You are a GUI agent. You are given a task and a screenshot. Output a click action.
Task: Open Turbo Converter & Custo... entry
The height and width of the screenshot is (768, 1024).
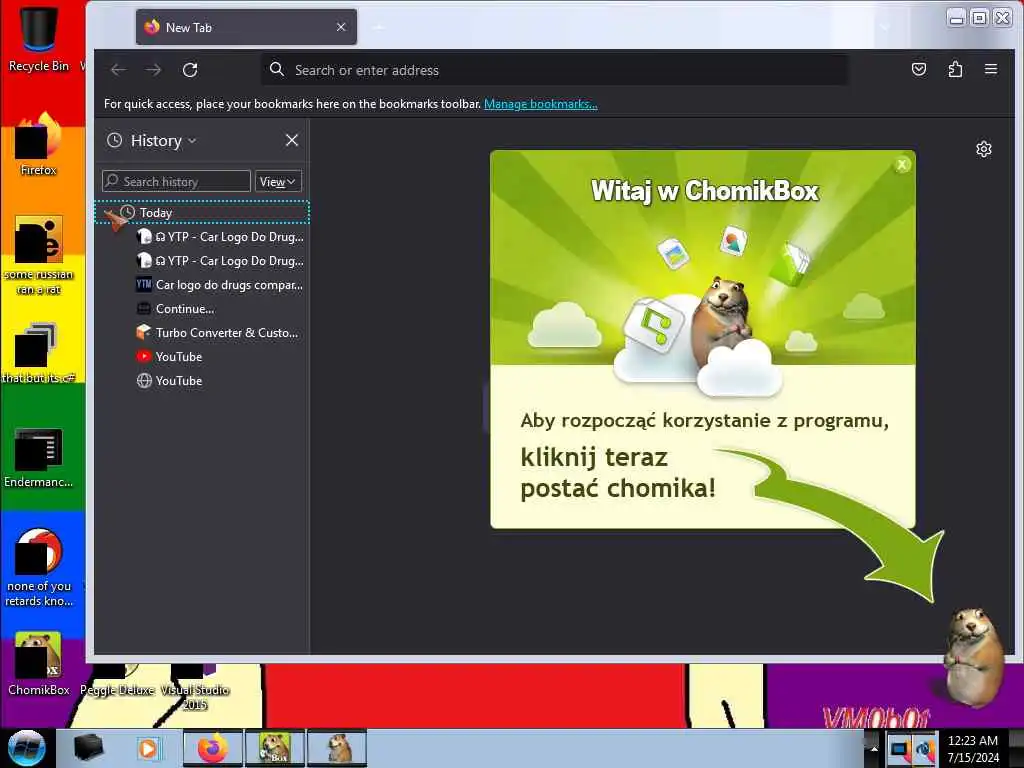[x=217, y=333]
